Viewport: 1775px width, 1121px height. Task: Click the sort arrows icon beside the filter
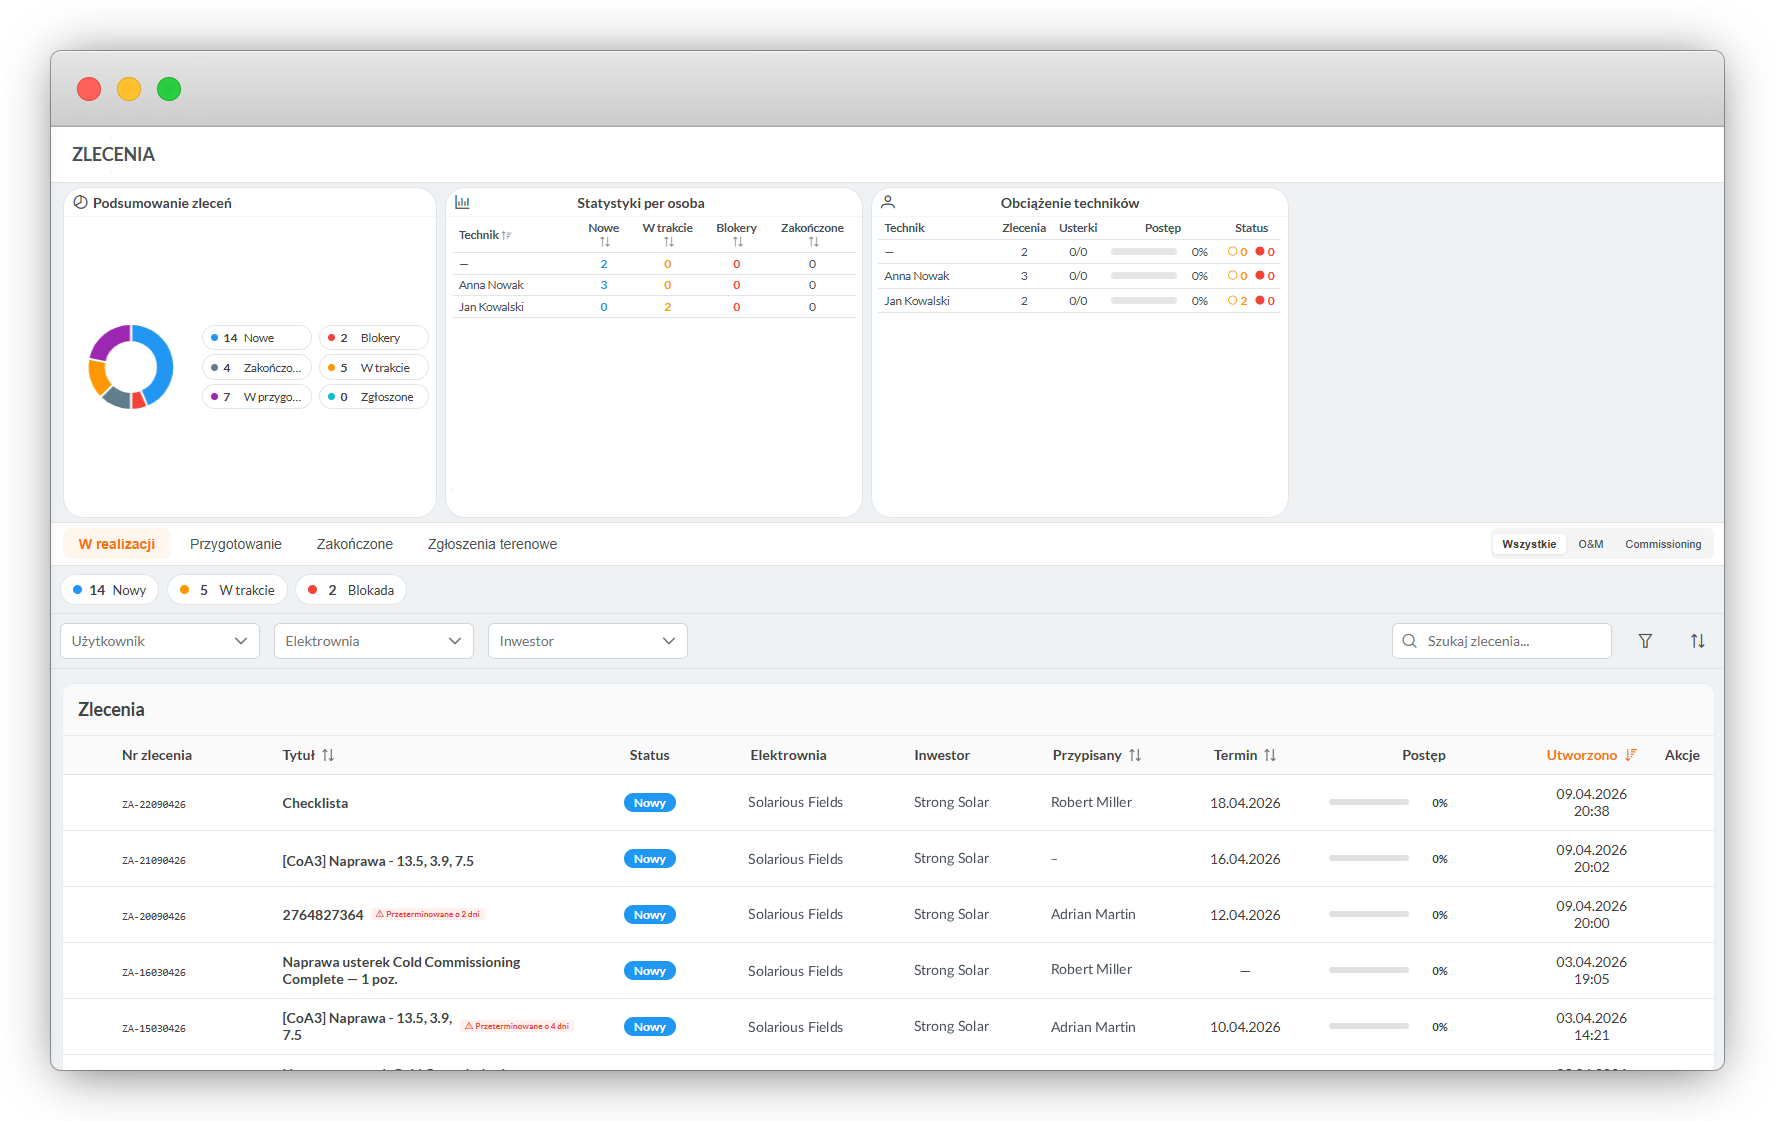pos(1697,641)
